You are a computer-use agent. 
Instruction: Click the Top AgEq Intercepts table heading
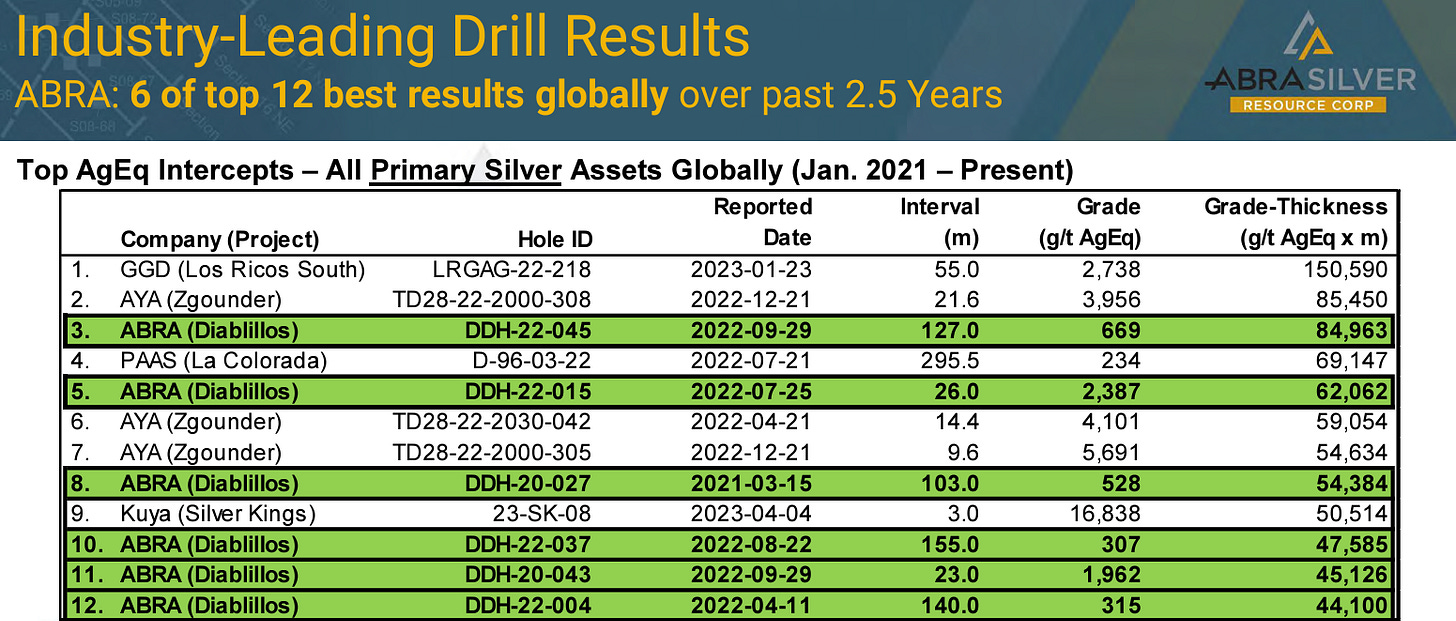(x=545, y=171)
